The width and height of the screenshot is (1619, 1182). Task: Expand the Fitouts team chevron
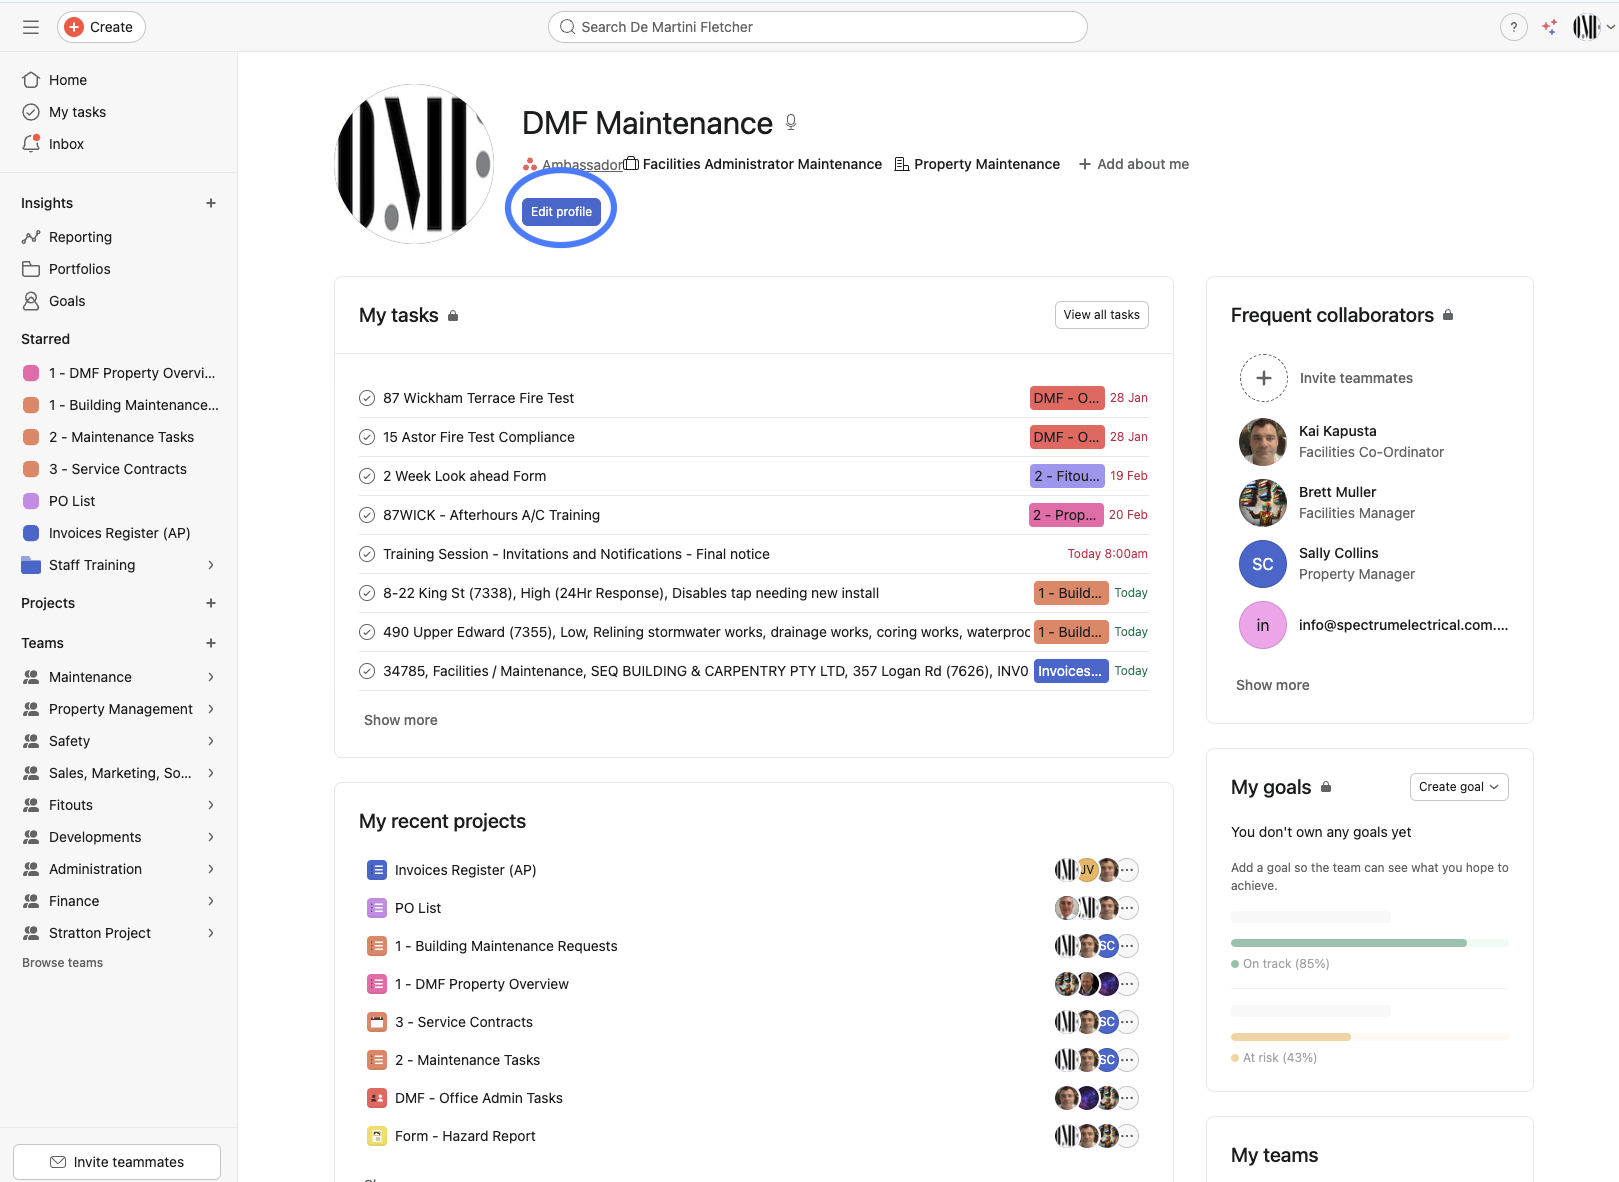coord(211,805)
